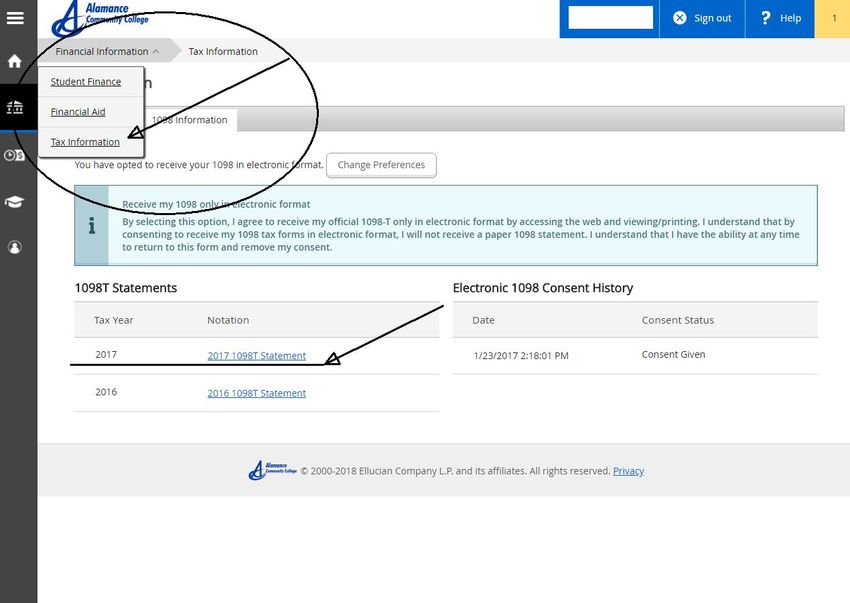Open the 2017 1098T Statement link
850x603 pixels.
[x=256, y=356]
